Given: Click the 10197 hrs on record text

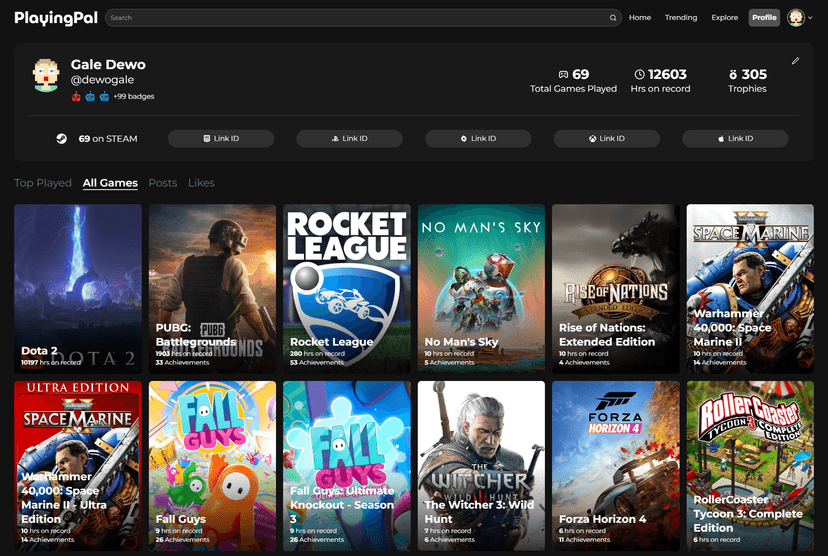Looking at the screenshot, I should pyautogui.click(x=51, y=362).
